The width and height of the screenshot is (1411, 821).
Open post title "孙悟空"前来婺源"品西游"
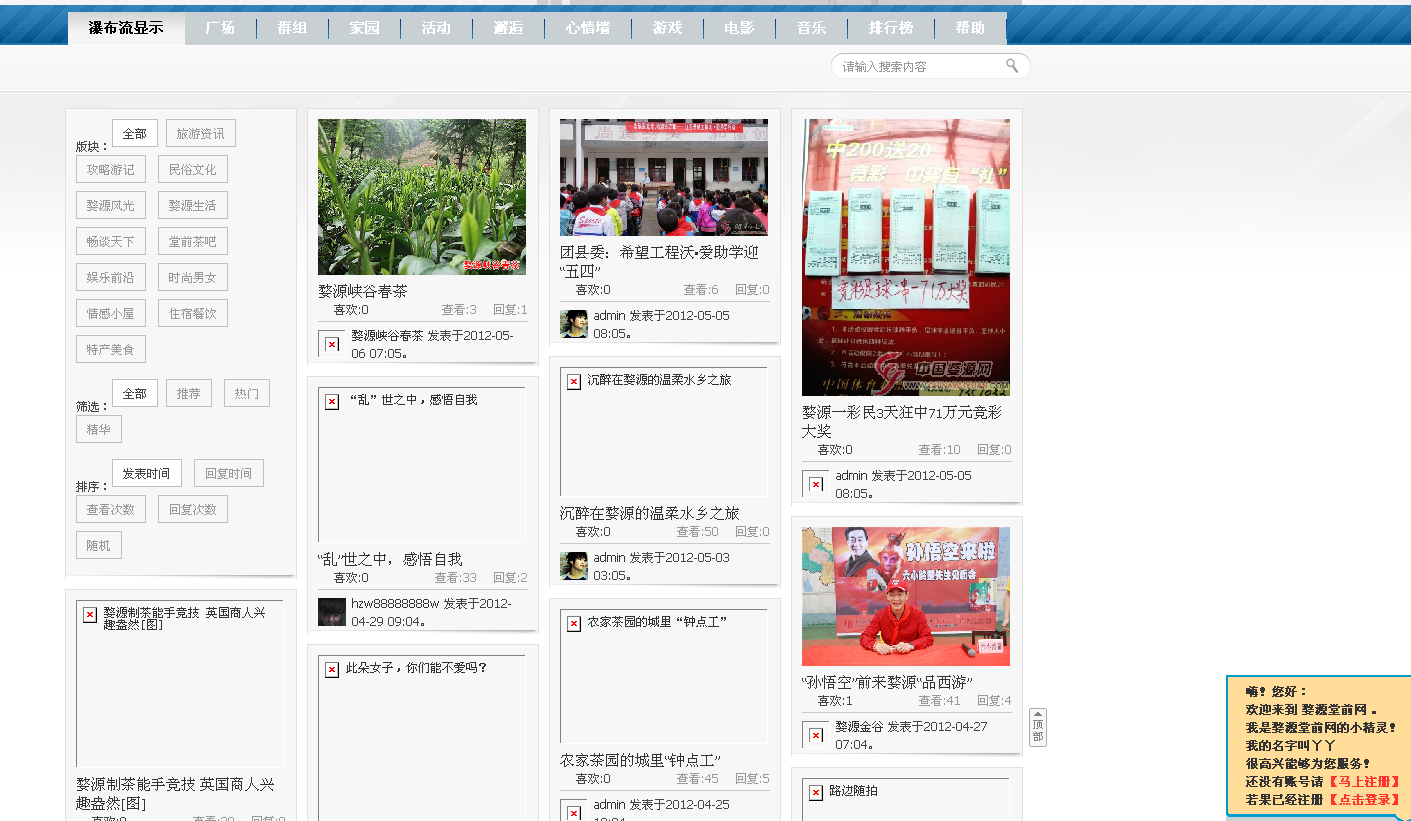coord(887,682)
